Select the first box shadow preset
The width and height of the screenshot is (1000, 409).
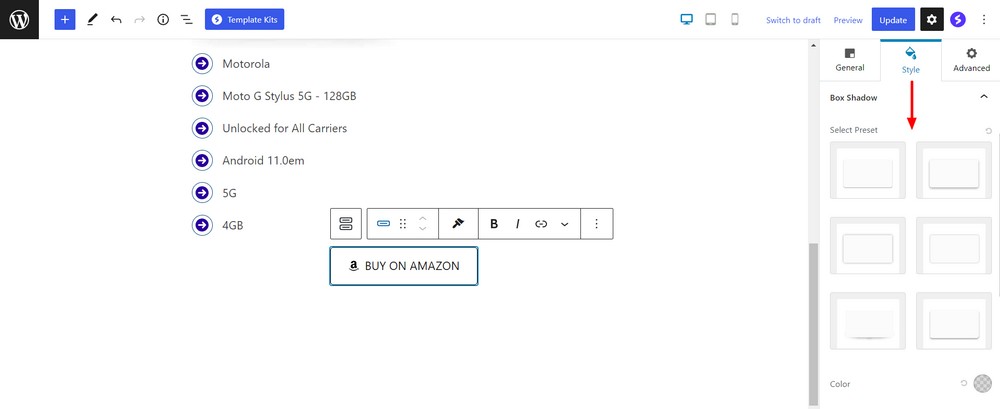pos(867,171)
